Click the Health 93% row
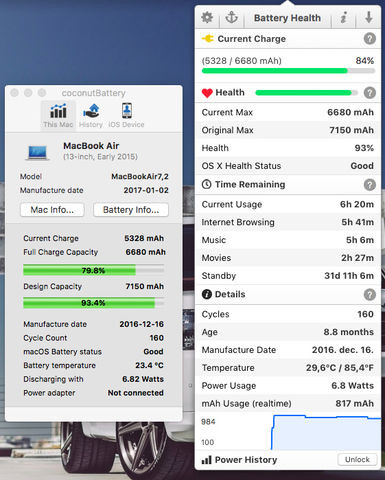The height and width of the screenshot is (480, 385). (288, 148)
